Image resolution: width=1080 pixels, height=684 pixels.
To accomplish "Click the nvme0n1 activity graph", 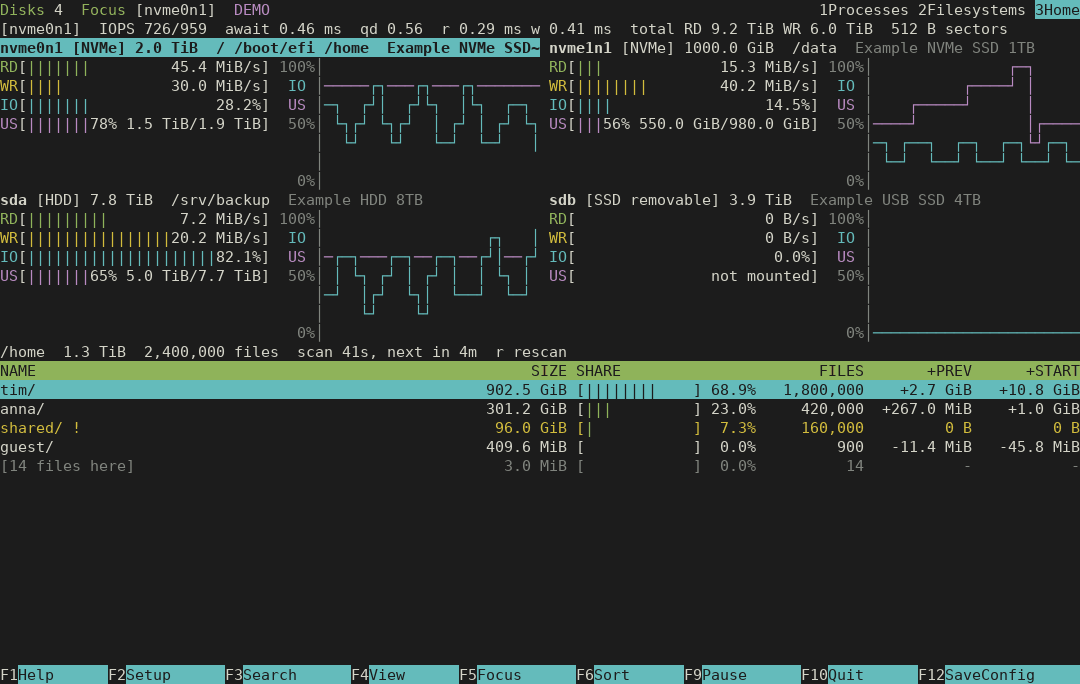I will tap(430, 124).
